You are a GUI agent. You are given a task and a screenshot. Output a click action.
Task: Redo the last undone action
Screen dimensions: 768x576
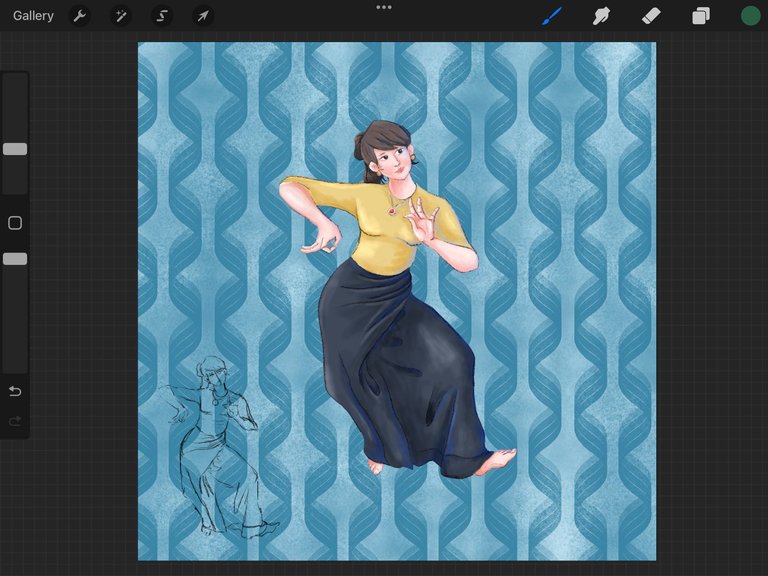[15, 421]
